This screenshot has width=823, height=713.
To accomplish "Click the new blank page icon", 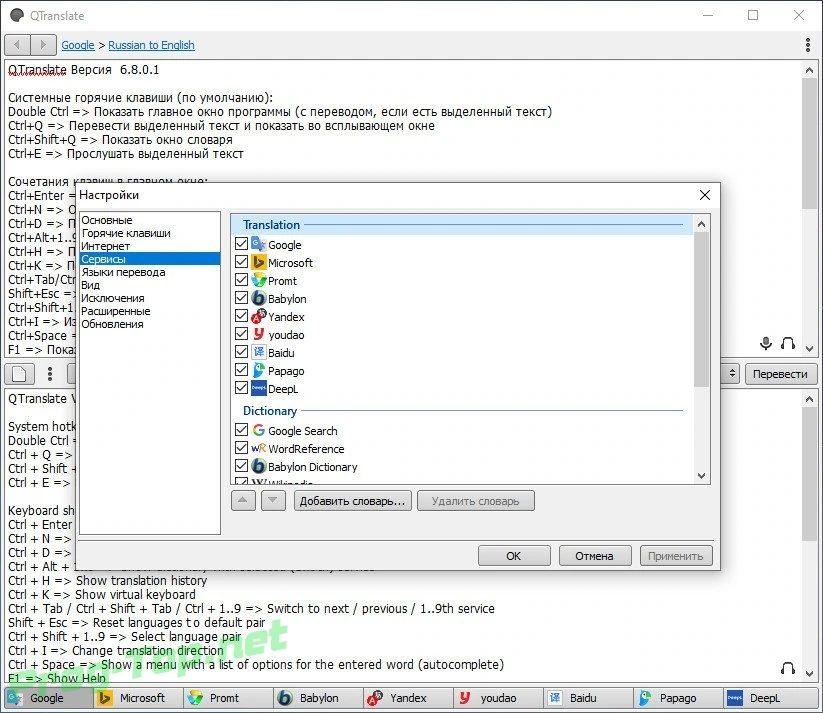I will point(19,374).
